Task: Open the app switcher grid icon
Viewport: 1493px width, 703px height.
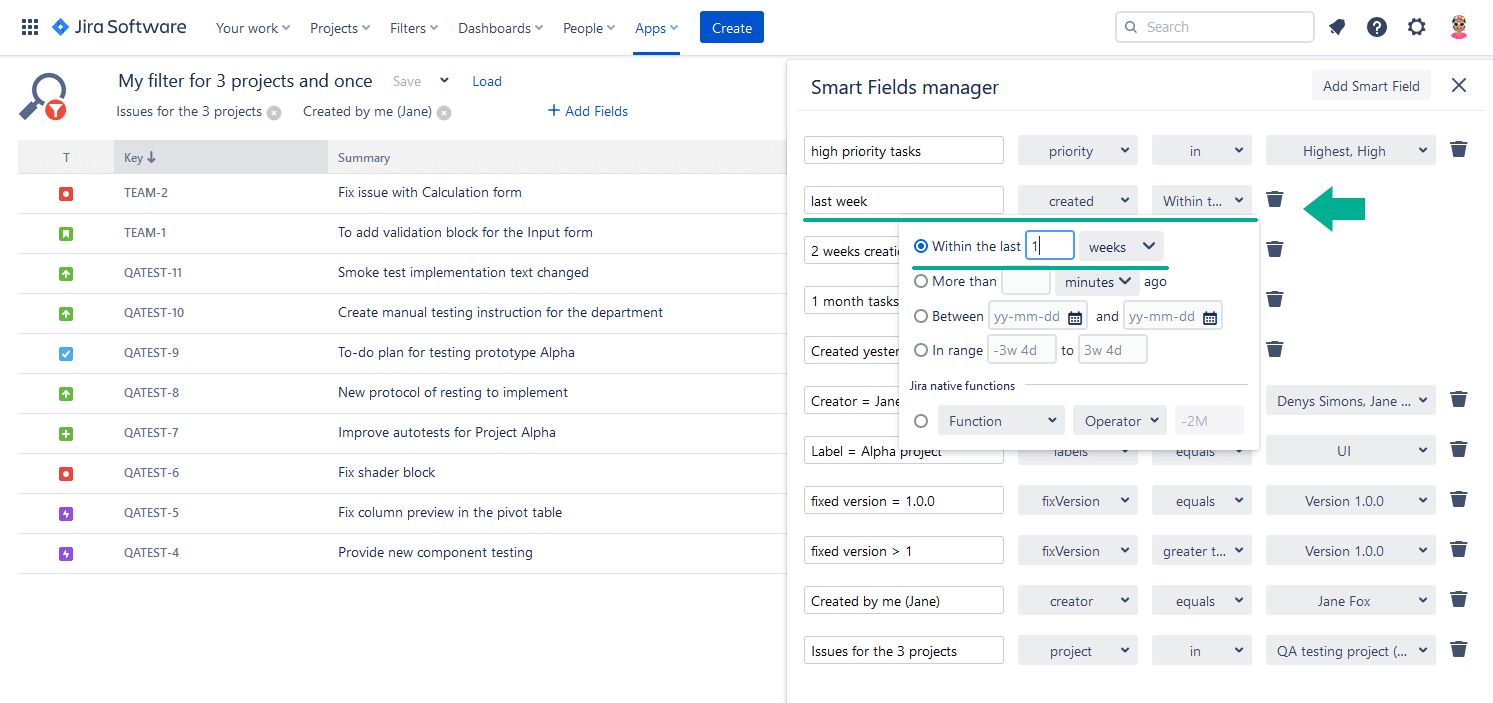Action: tap(29, 25)
